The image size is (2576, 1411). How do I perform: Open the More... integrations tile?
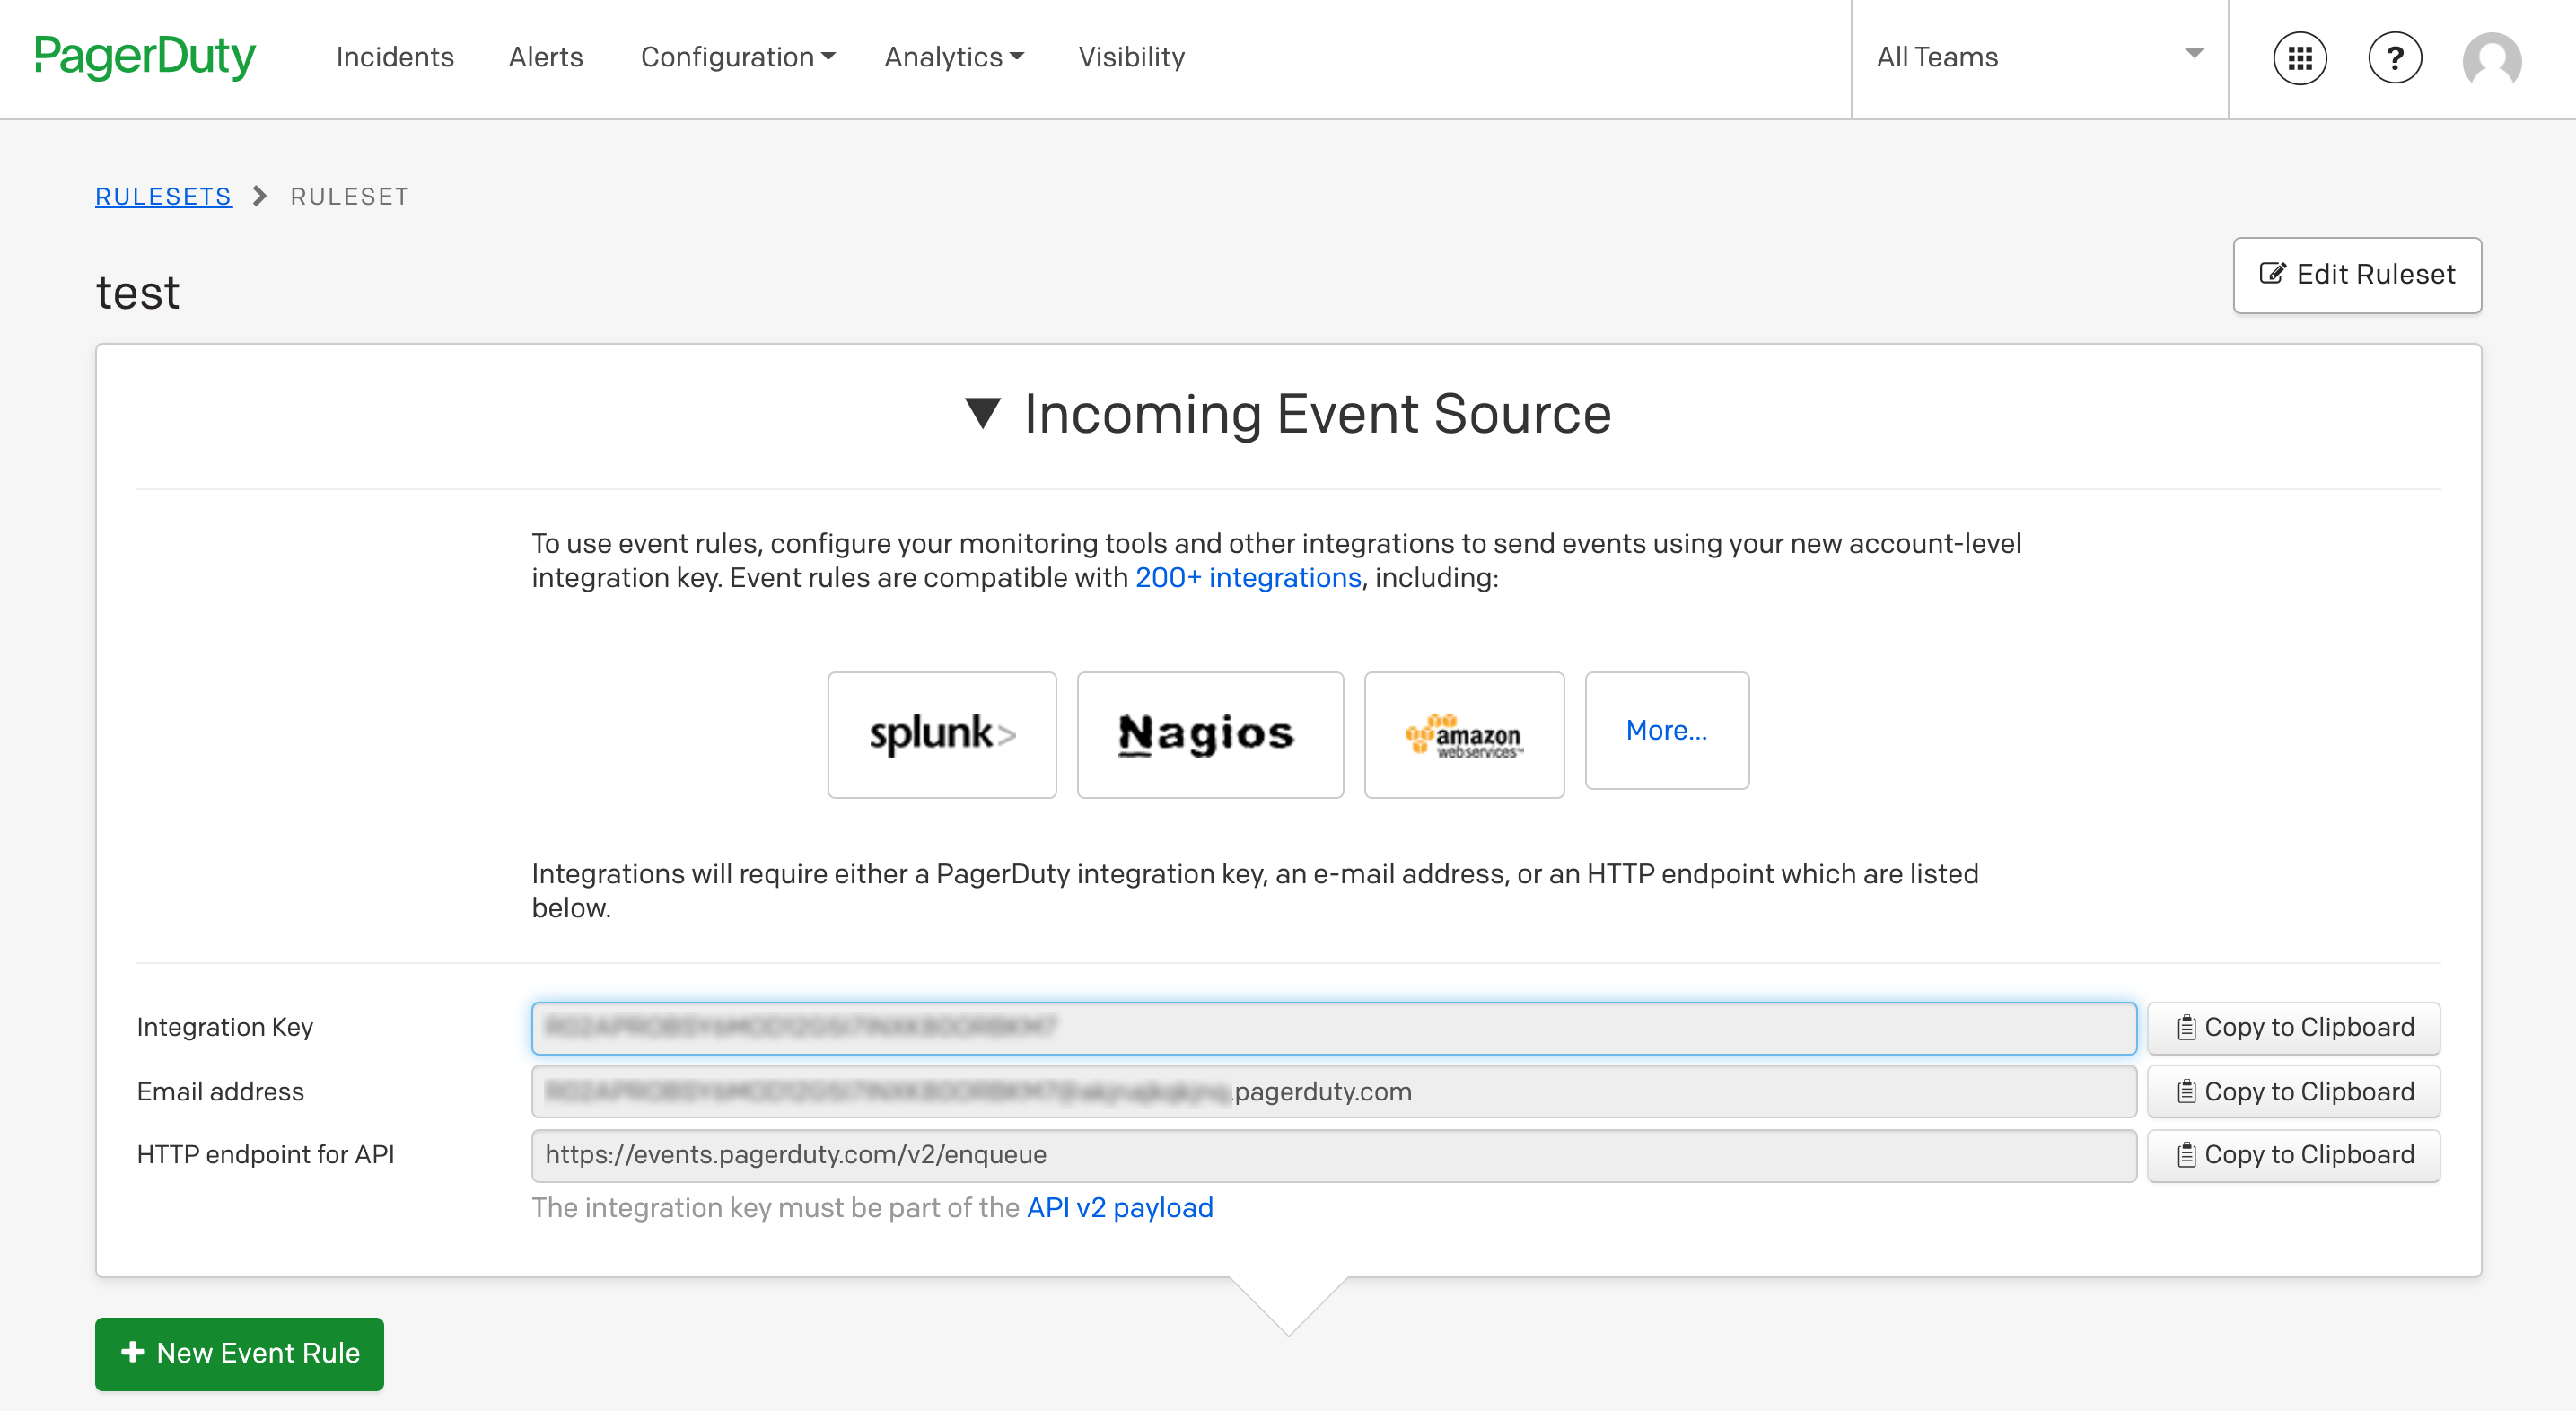1667,730
